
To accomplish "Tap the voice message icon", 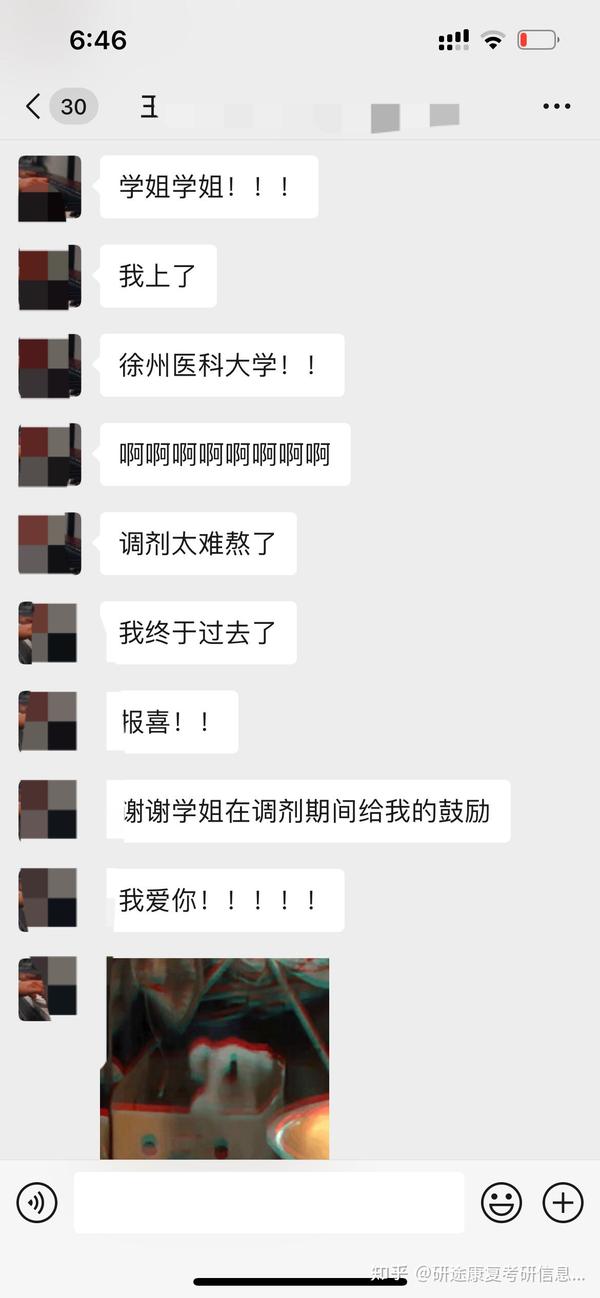I will (37, 1201).
